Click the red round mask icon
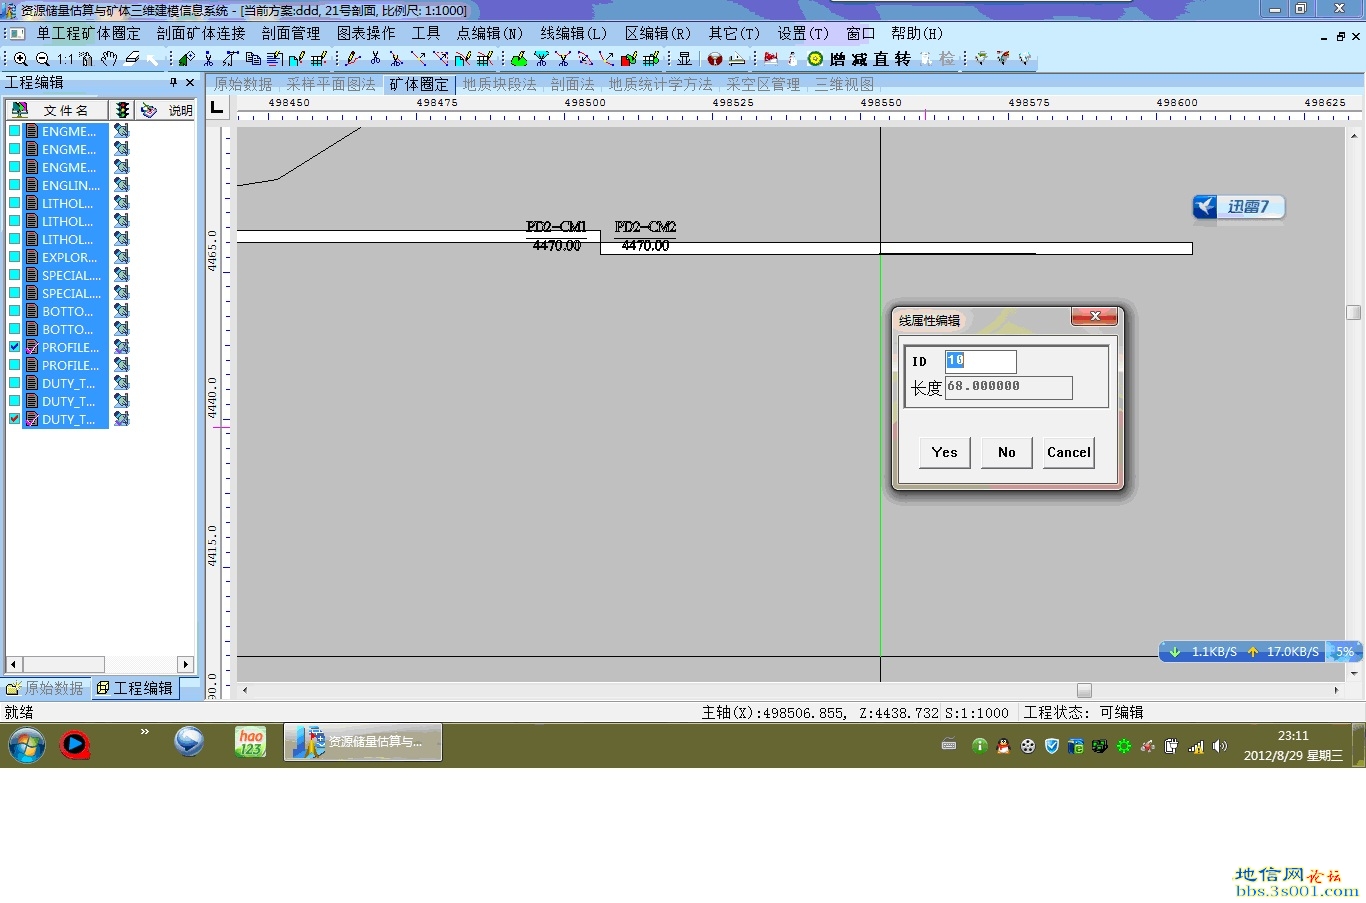Viewport: 1366px width, 903px height. coord(715,59)
